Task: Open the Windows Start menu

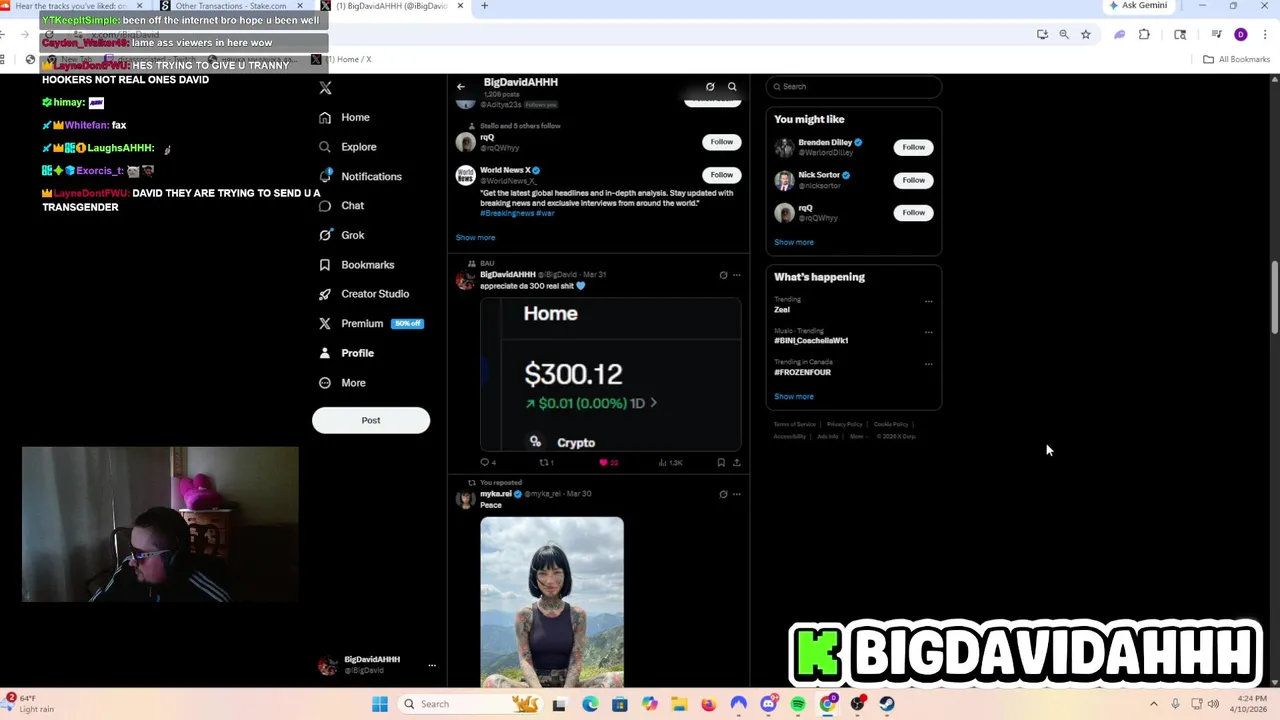Action: tap(380, 704)
